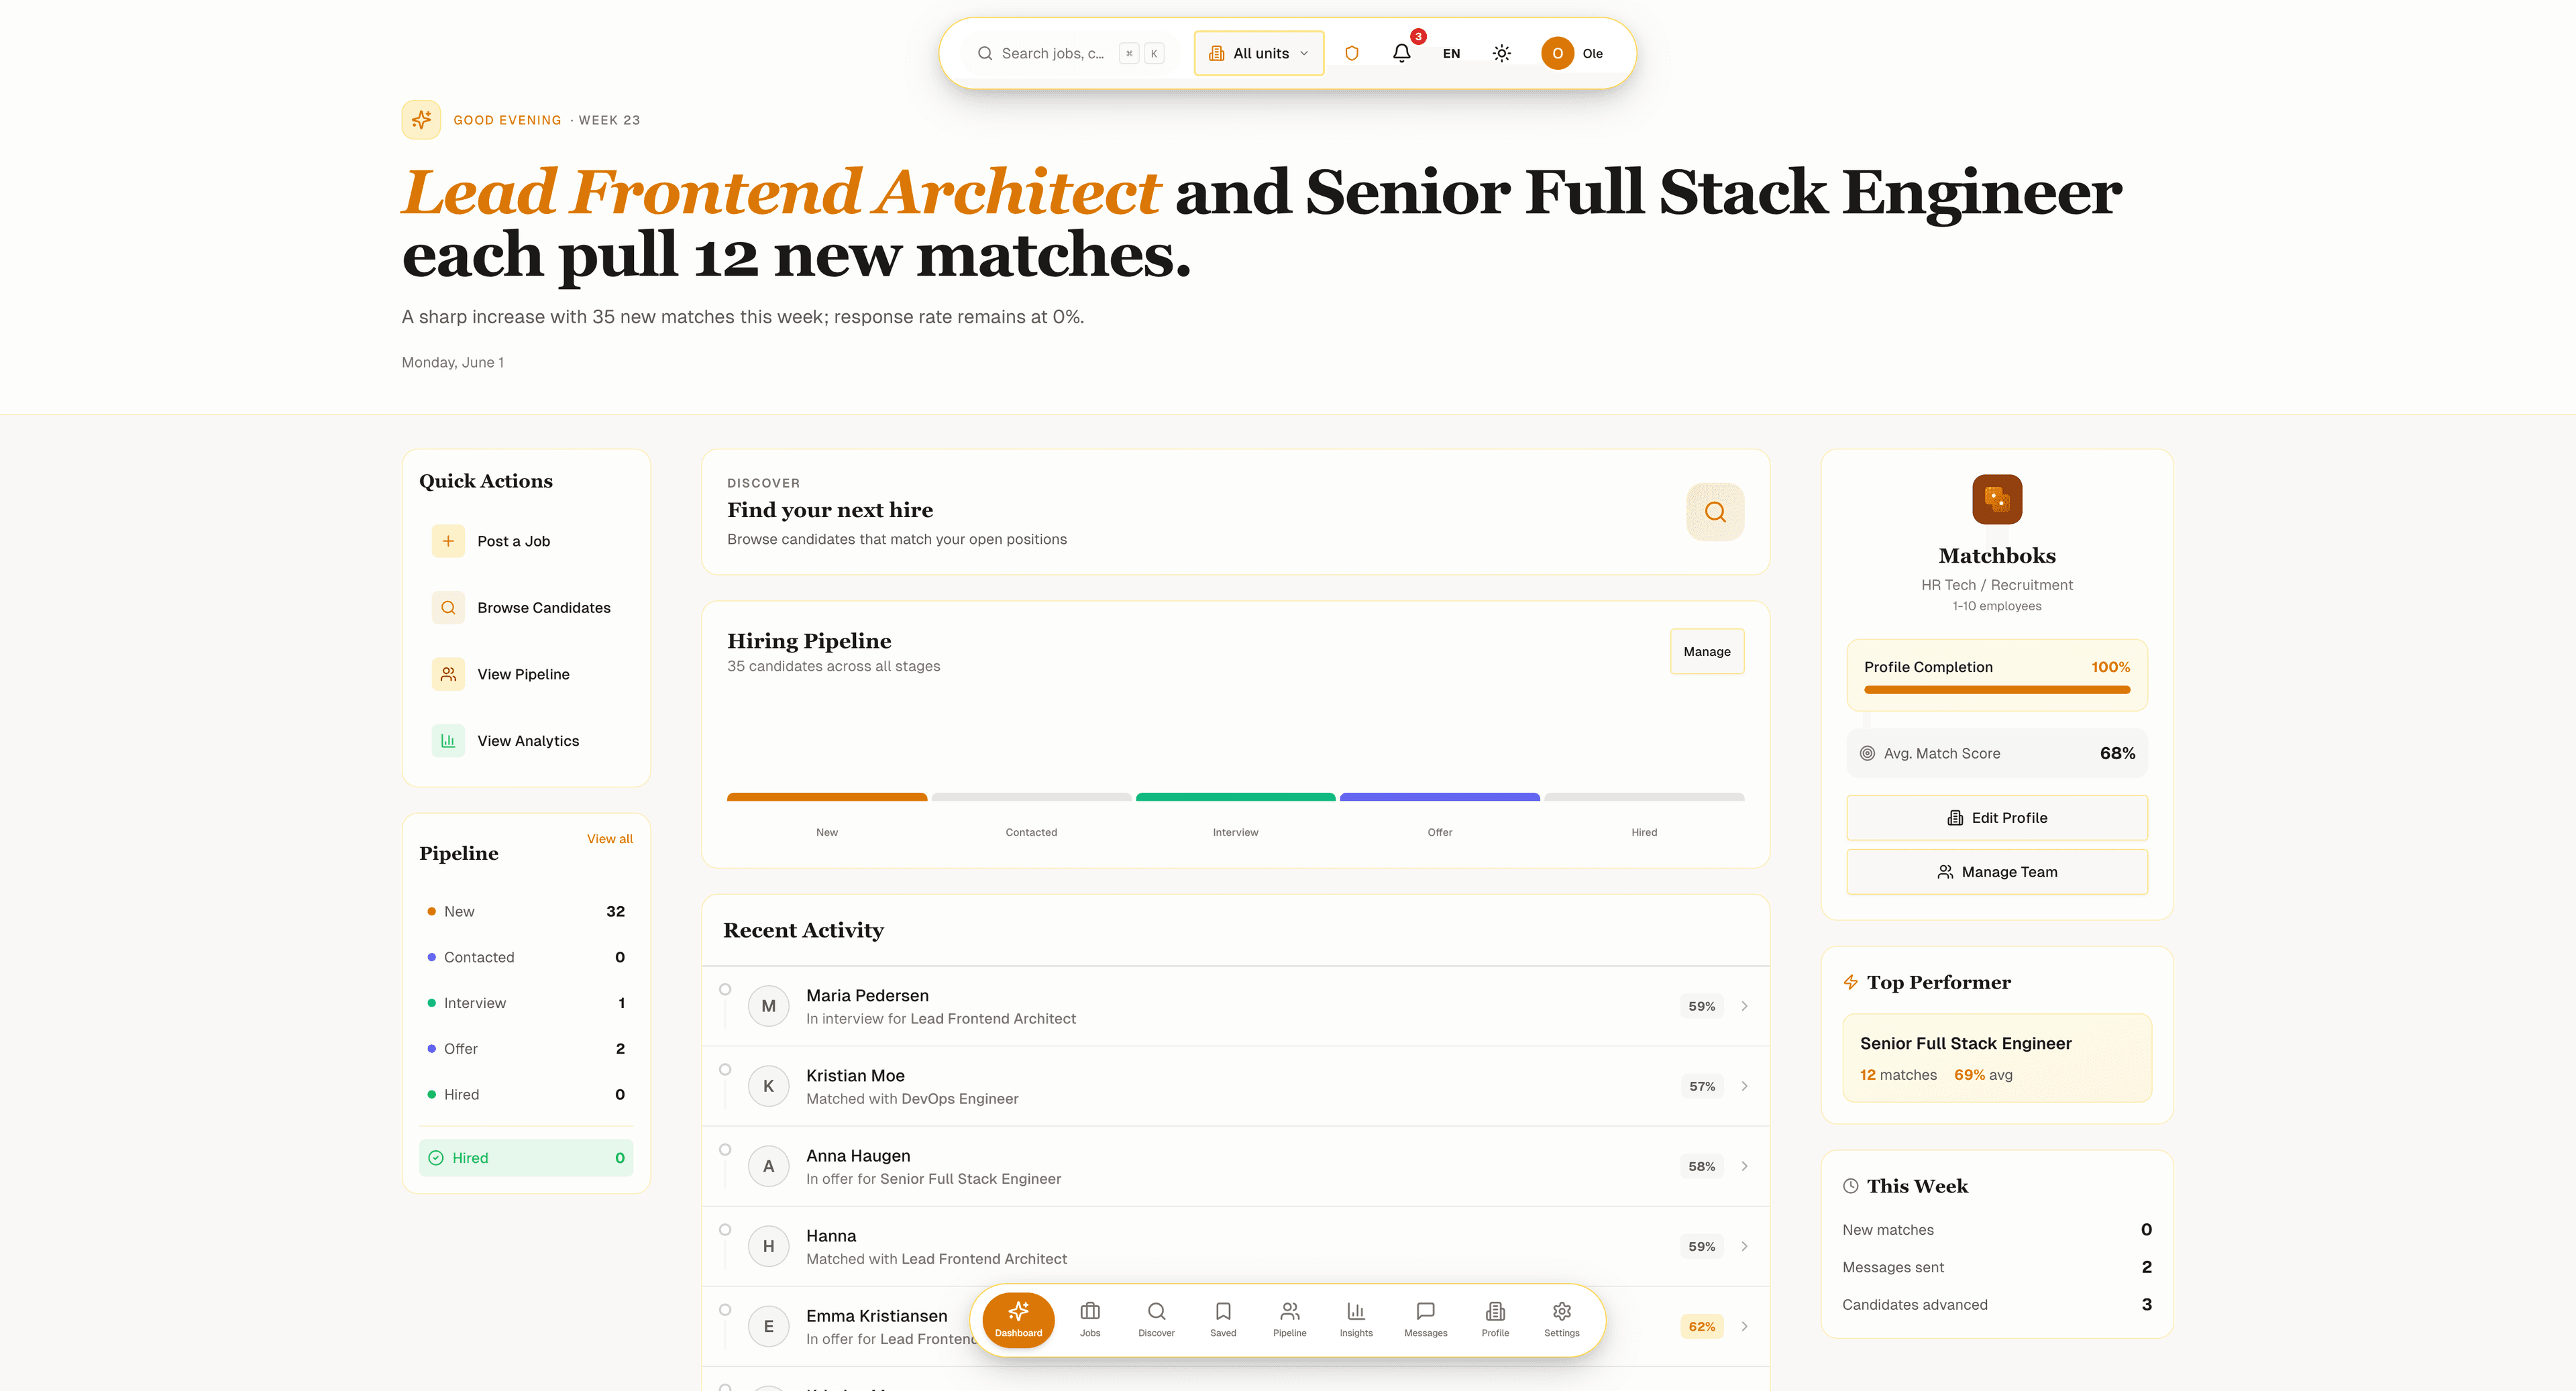
Task: Switch to the Pipeline tab in dock
Action: pyautogui.click(x=1289, y=1319)
